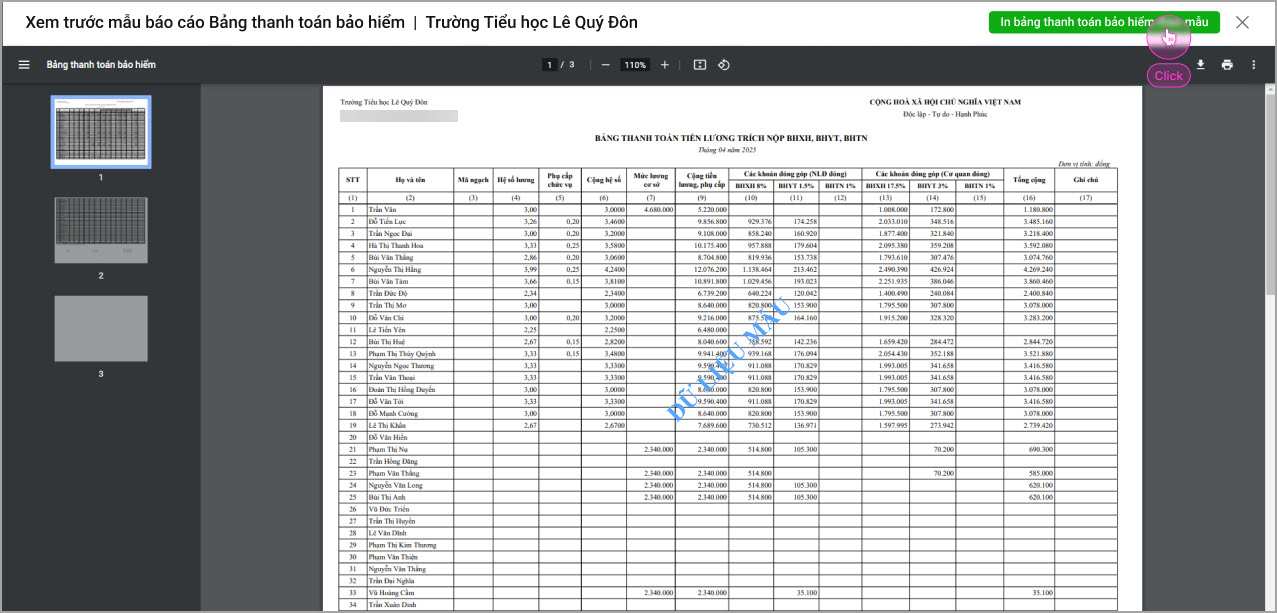Open the PDF viewer sidebar menu icon
The image size is (1277, 613).
pos(24,65)
